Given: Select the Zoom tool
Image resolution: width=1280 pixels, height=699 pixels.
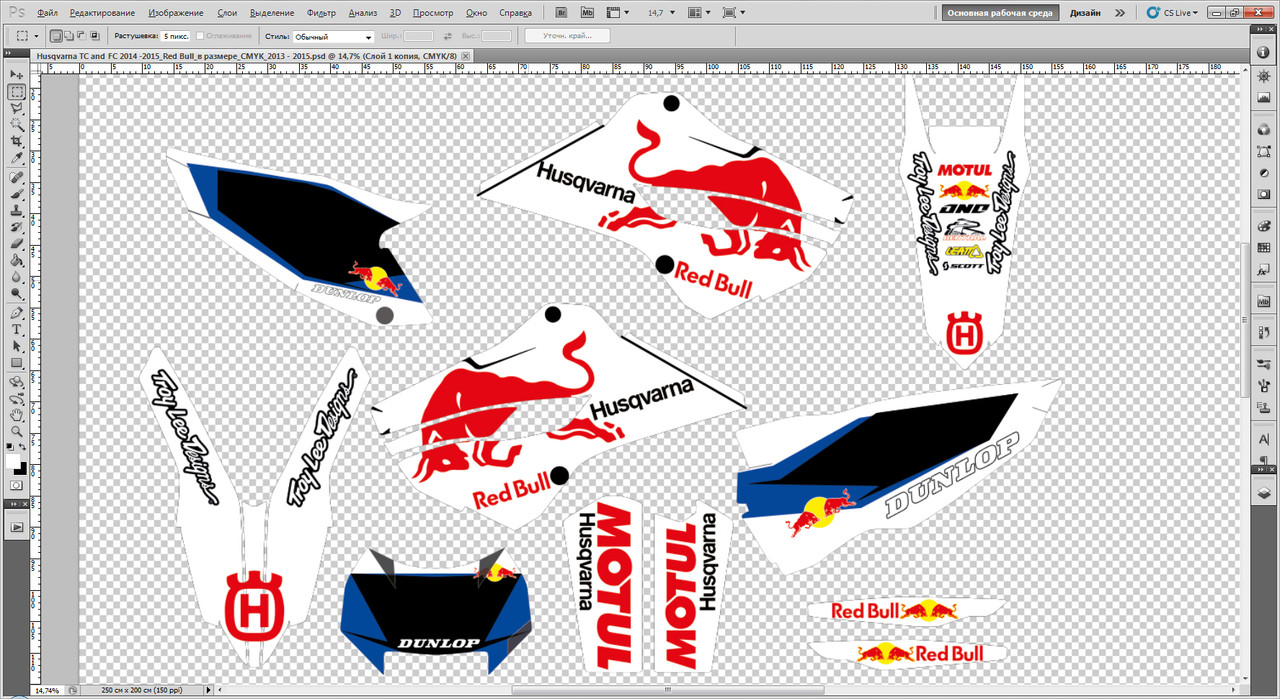Looking at the screenshot, I should pos(17,431).
